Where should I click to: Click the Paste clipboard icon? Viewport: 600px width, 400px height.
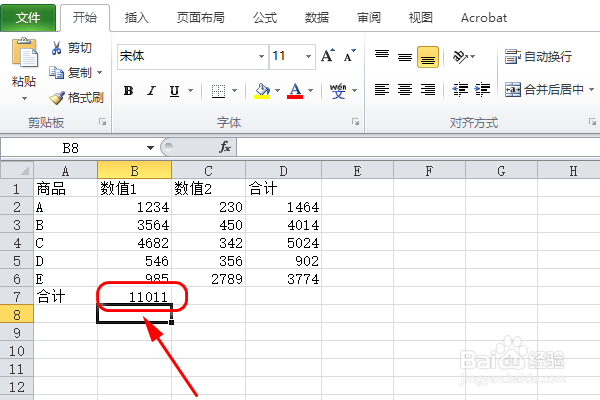(24, 52)
